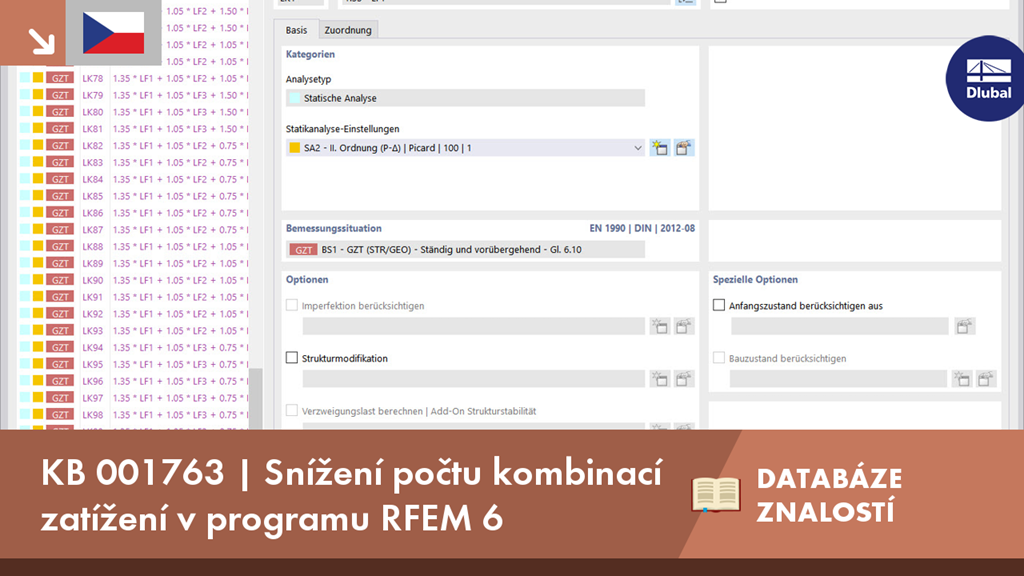Viewport: 1024px width, 576px height.
Task: Click the KB 001763 article title
Action: click(351, 495)
